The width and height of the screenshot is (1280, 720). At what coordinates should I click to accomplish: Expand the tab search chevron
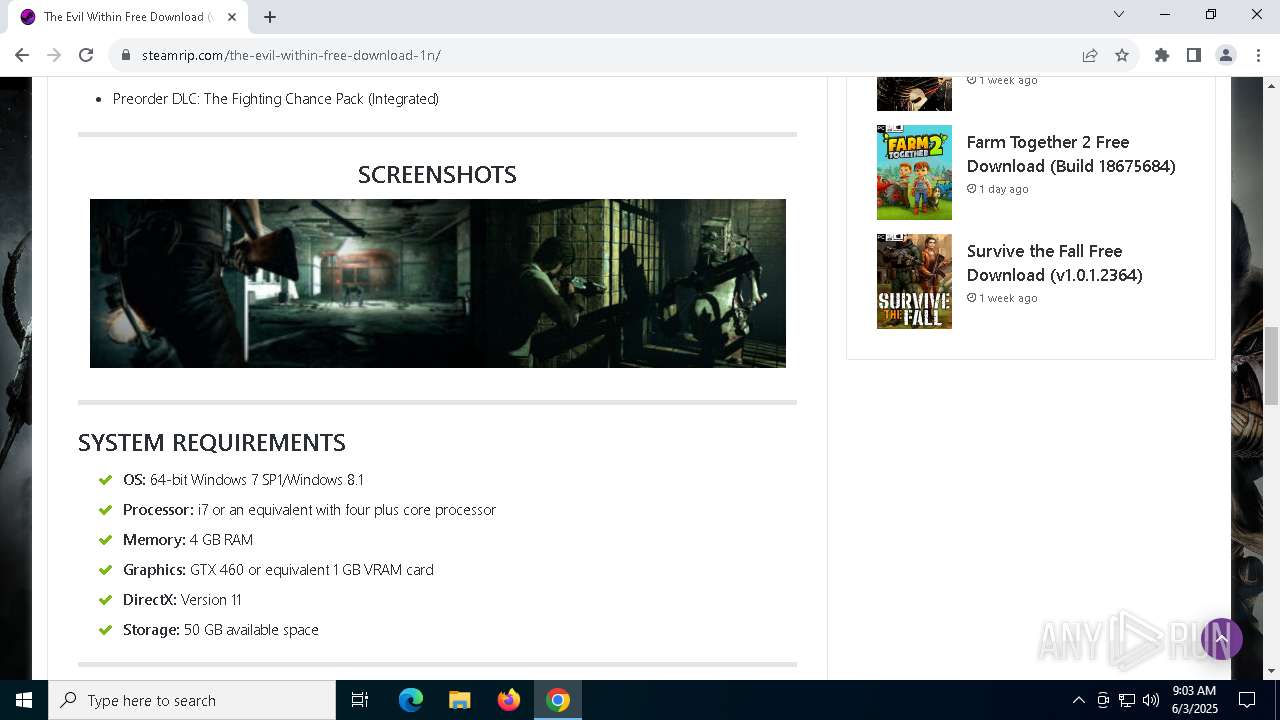[1119, 14]
